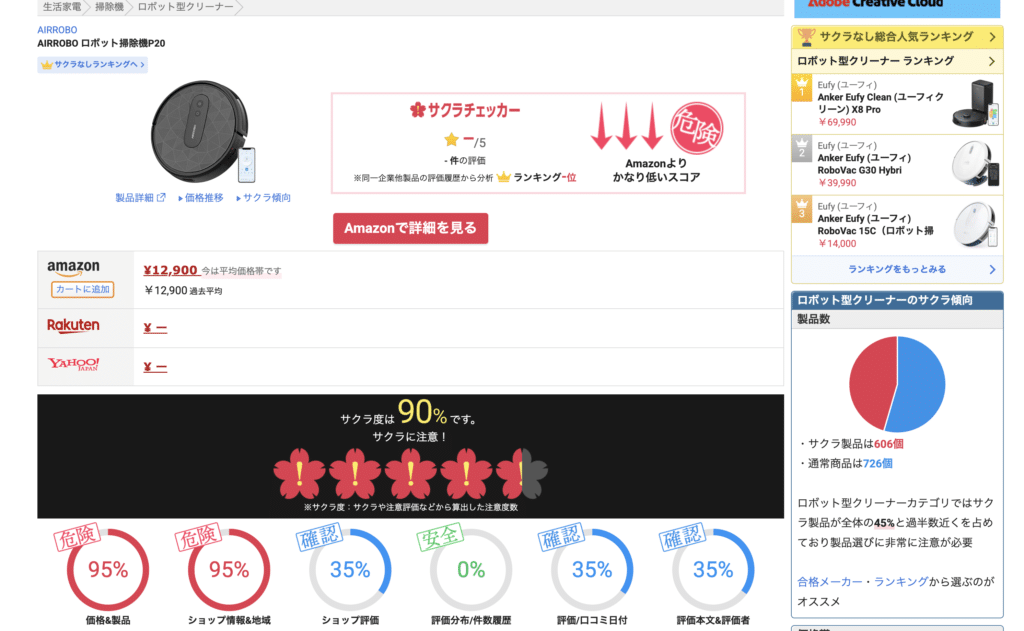Click the first red sakura warning flower
Image resolution: width=1024 pixels, height=631 pixels.
pos(299,474)
